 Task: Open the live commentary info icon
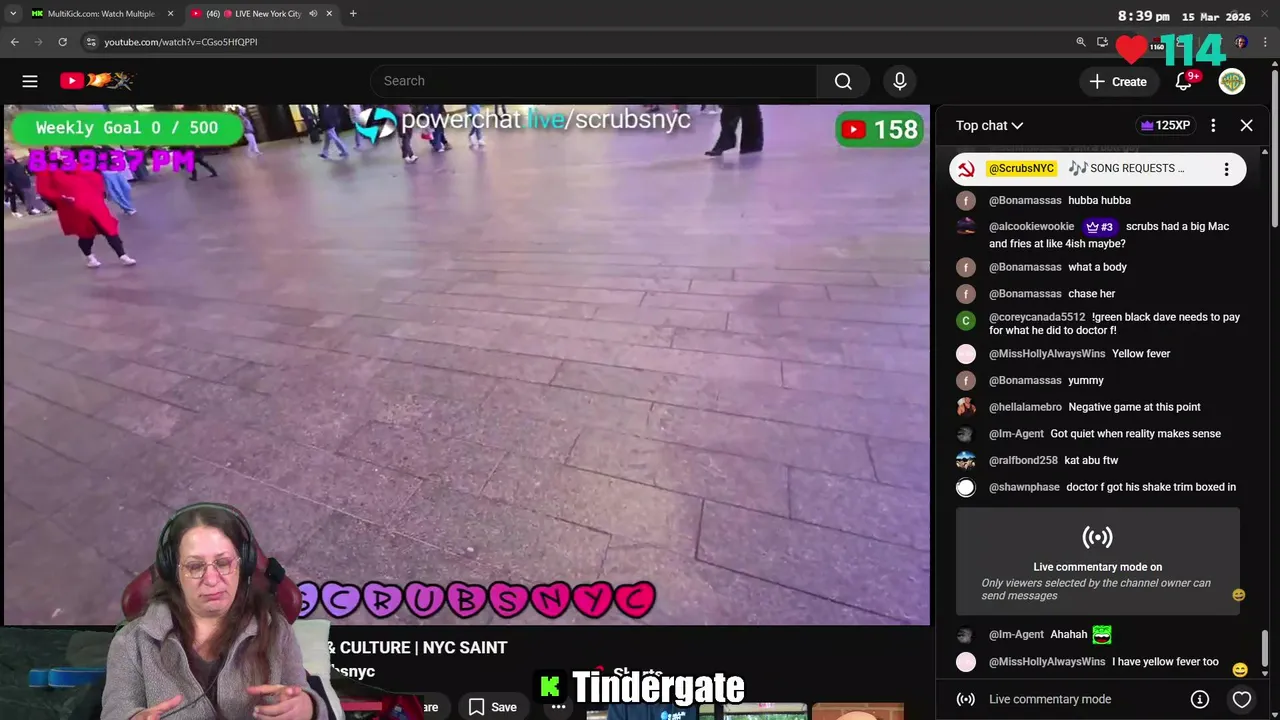[x=1200, y=699]
